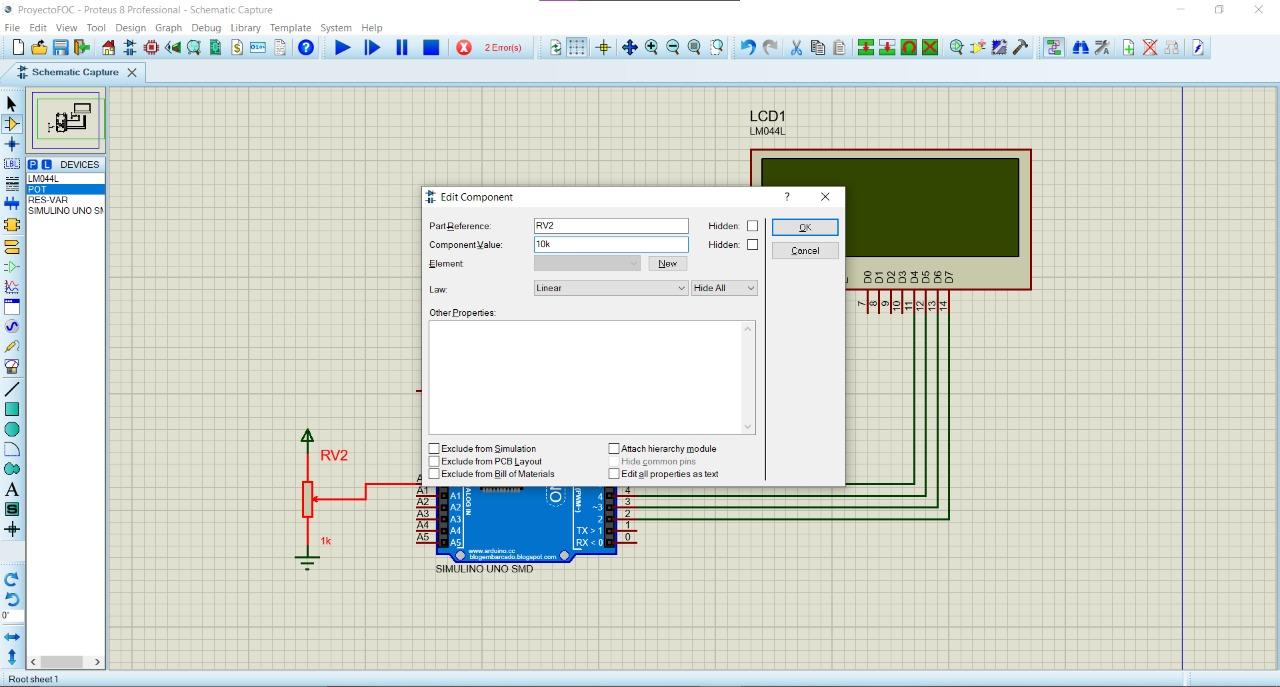Click the Component Value field
Viewport: 1280px width, 687px height.
611,245
